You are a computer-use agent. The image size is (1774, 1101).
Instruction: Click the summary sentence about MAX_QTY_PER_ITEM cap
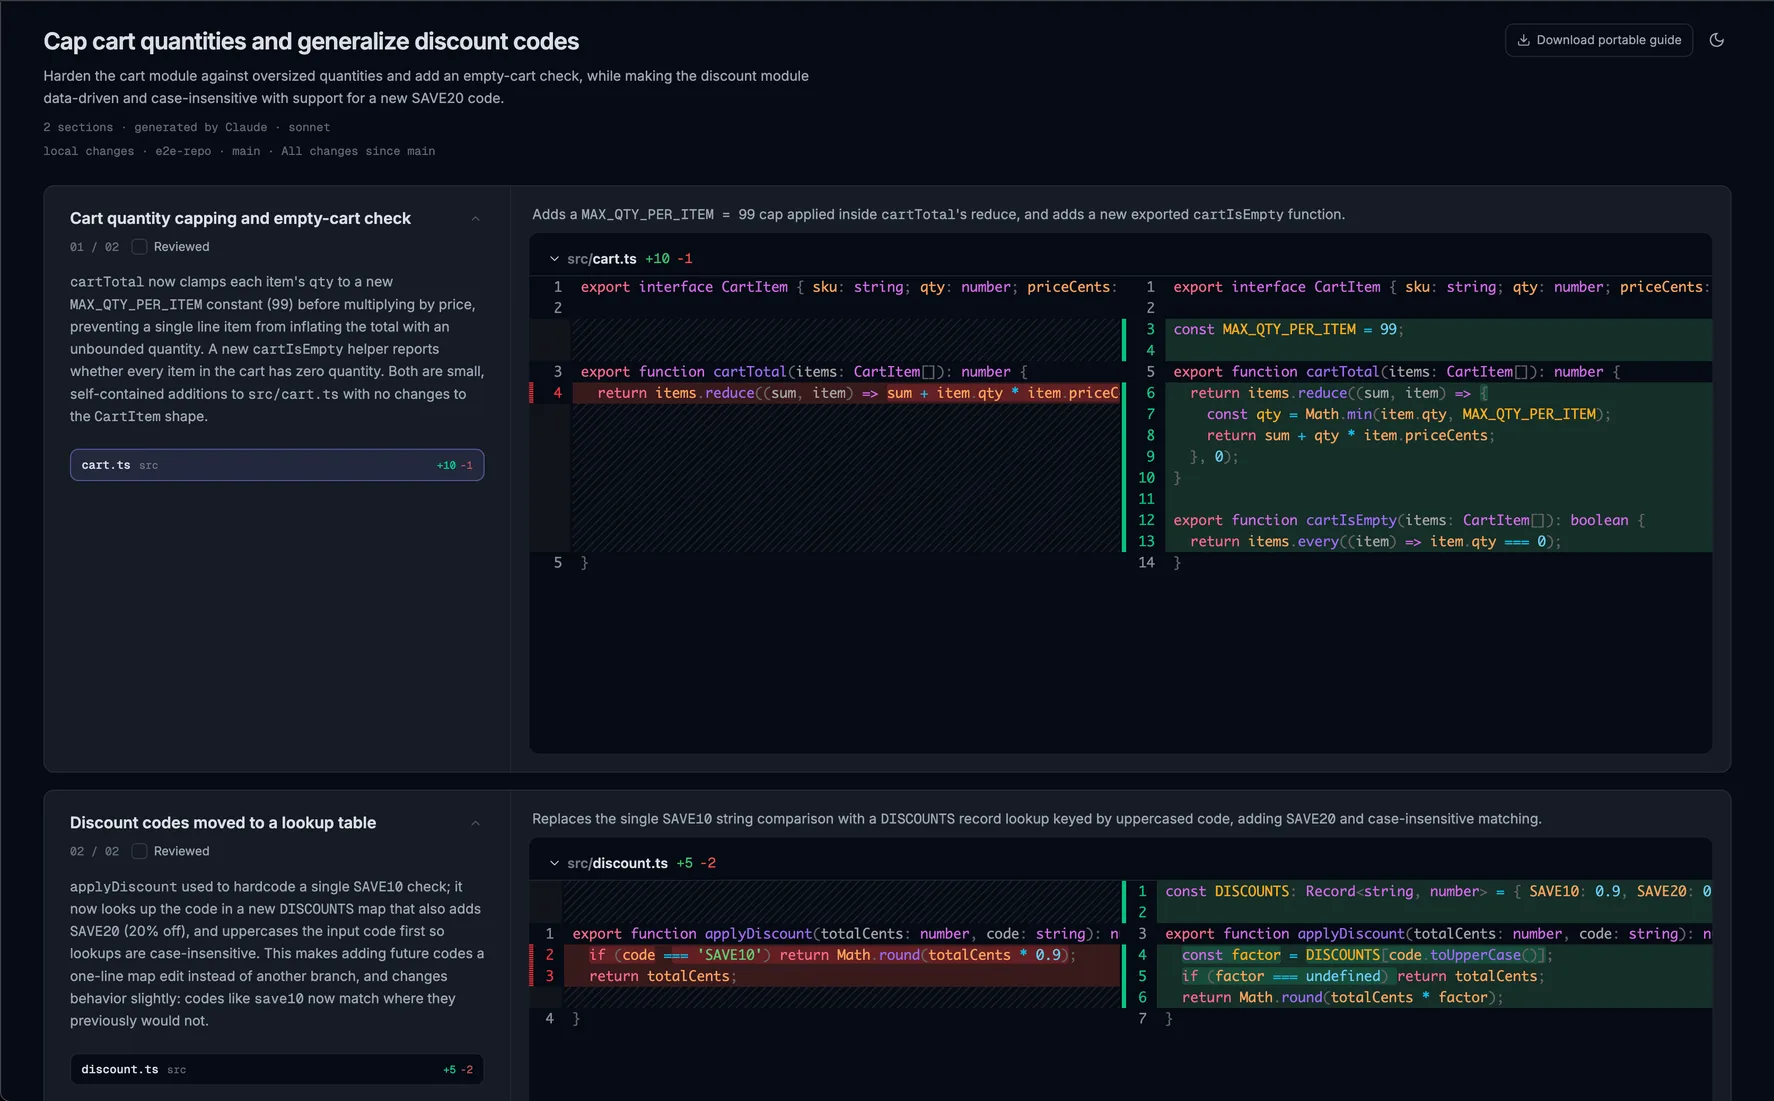click(x=938, y=214)
